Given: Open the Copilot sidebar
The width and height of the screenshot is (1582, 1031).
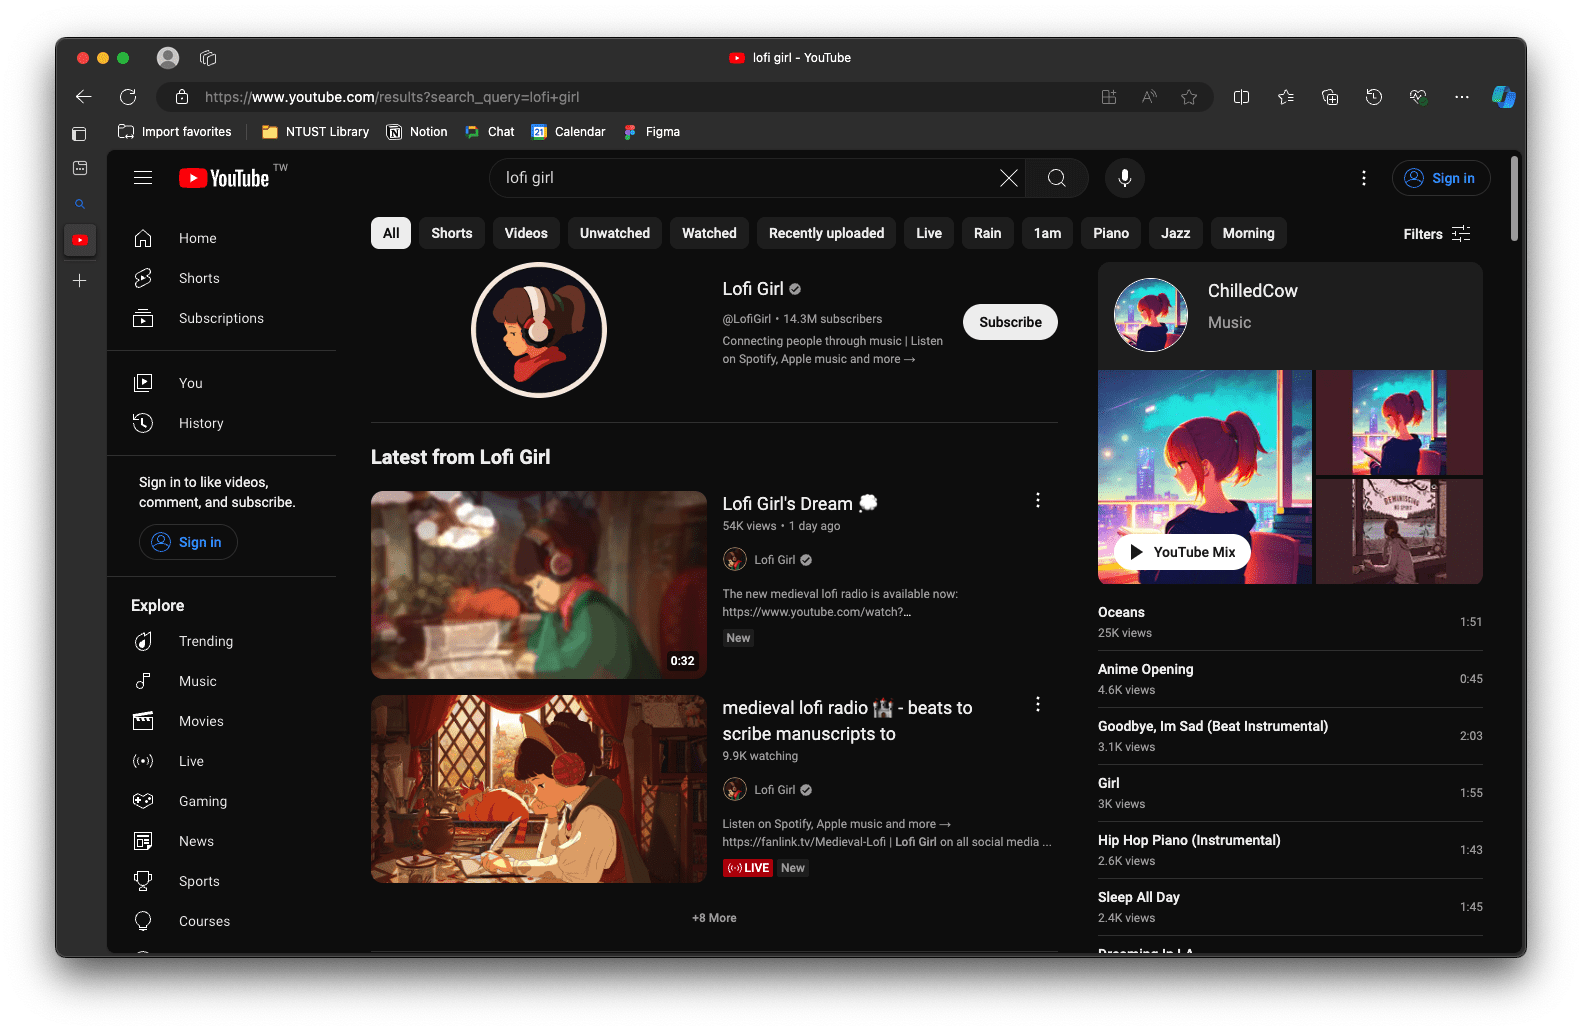Looking at the screenshot, I should click(1504, 97).
